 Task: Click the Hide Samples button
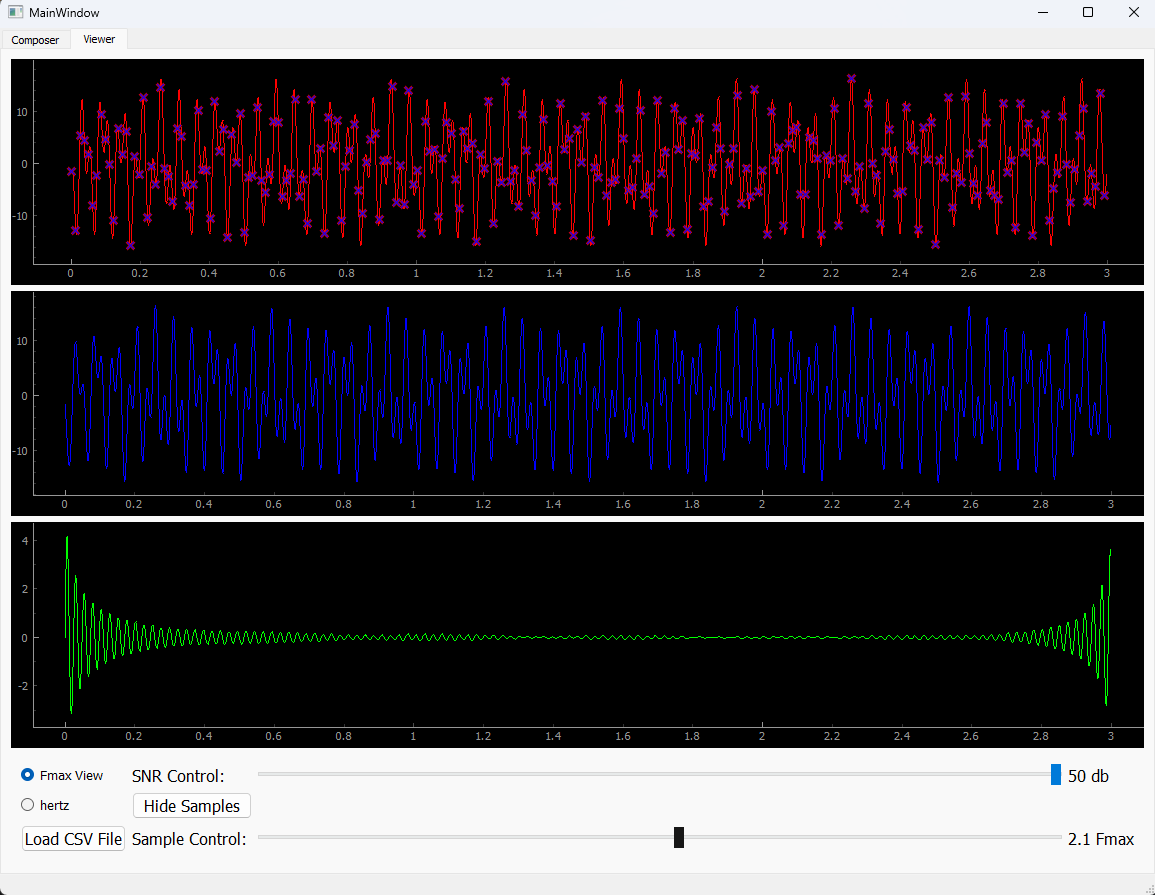(x=192, y=806)
